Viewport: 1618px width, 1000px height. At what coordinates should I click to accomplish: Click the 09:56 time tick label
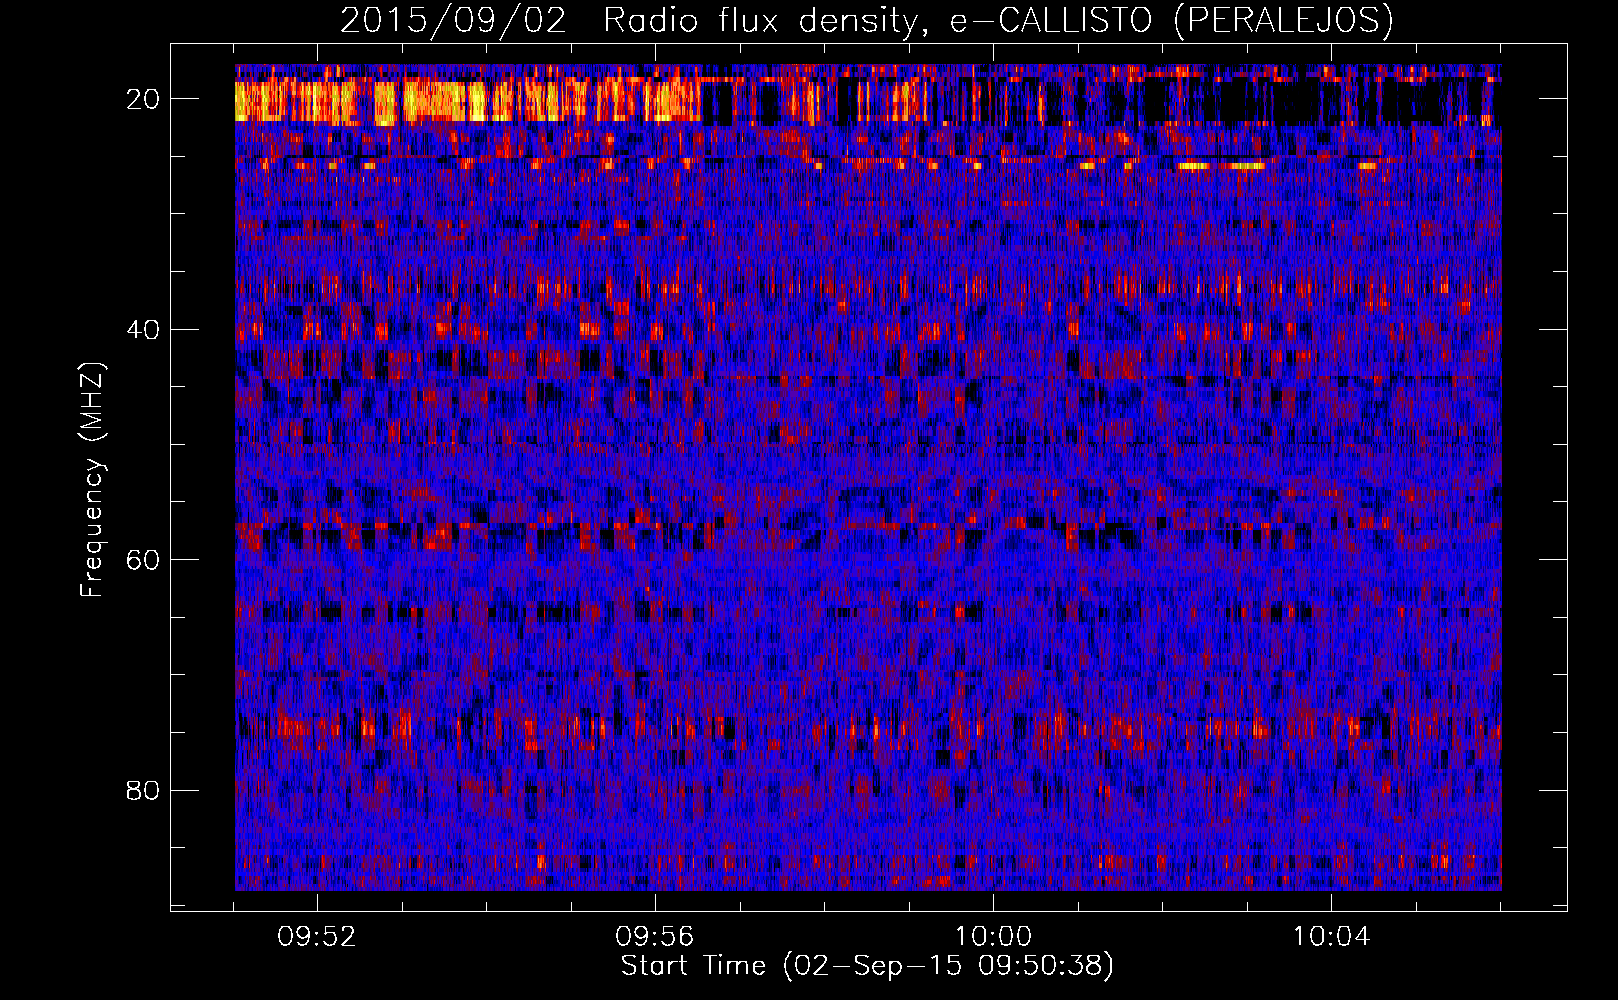tap(655, 937)
